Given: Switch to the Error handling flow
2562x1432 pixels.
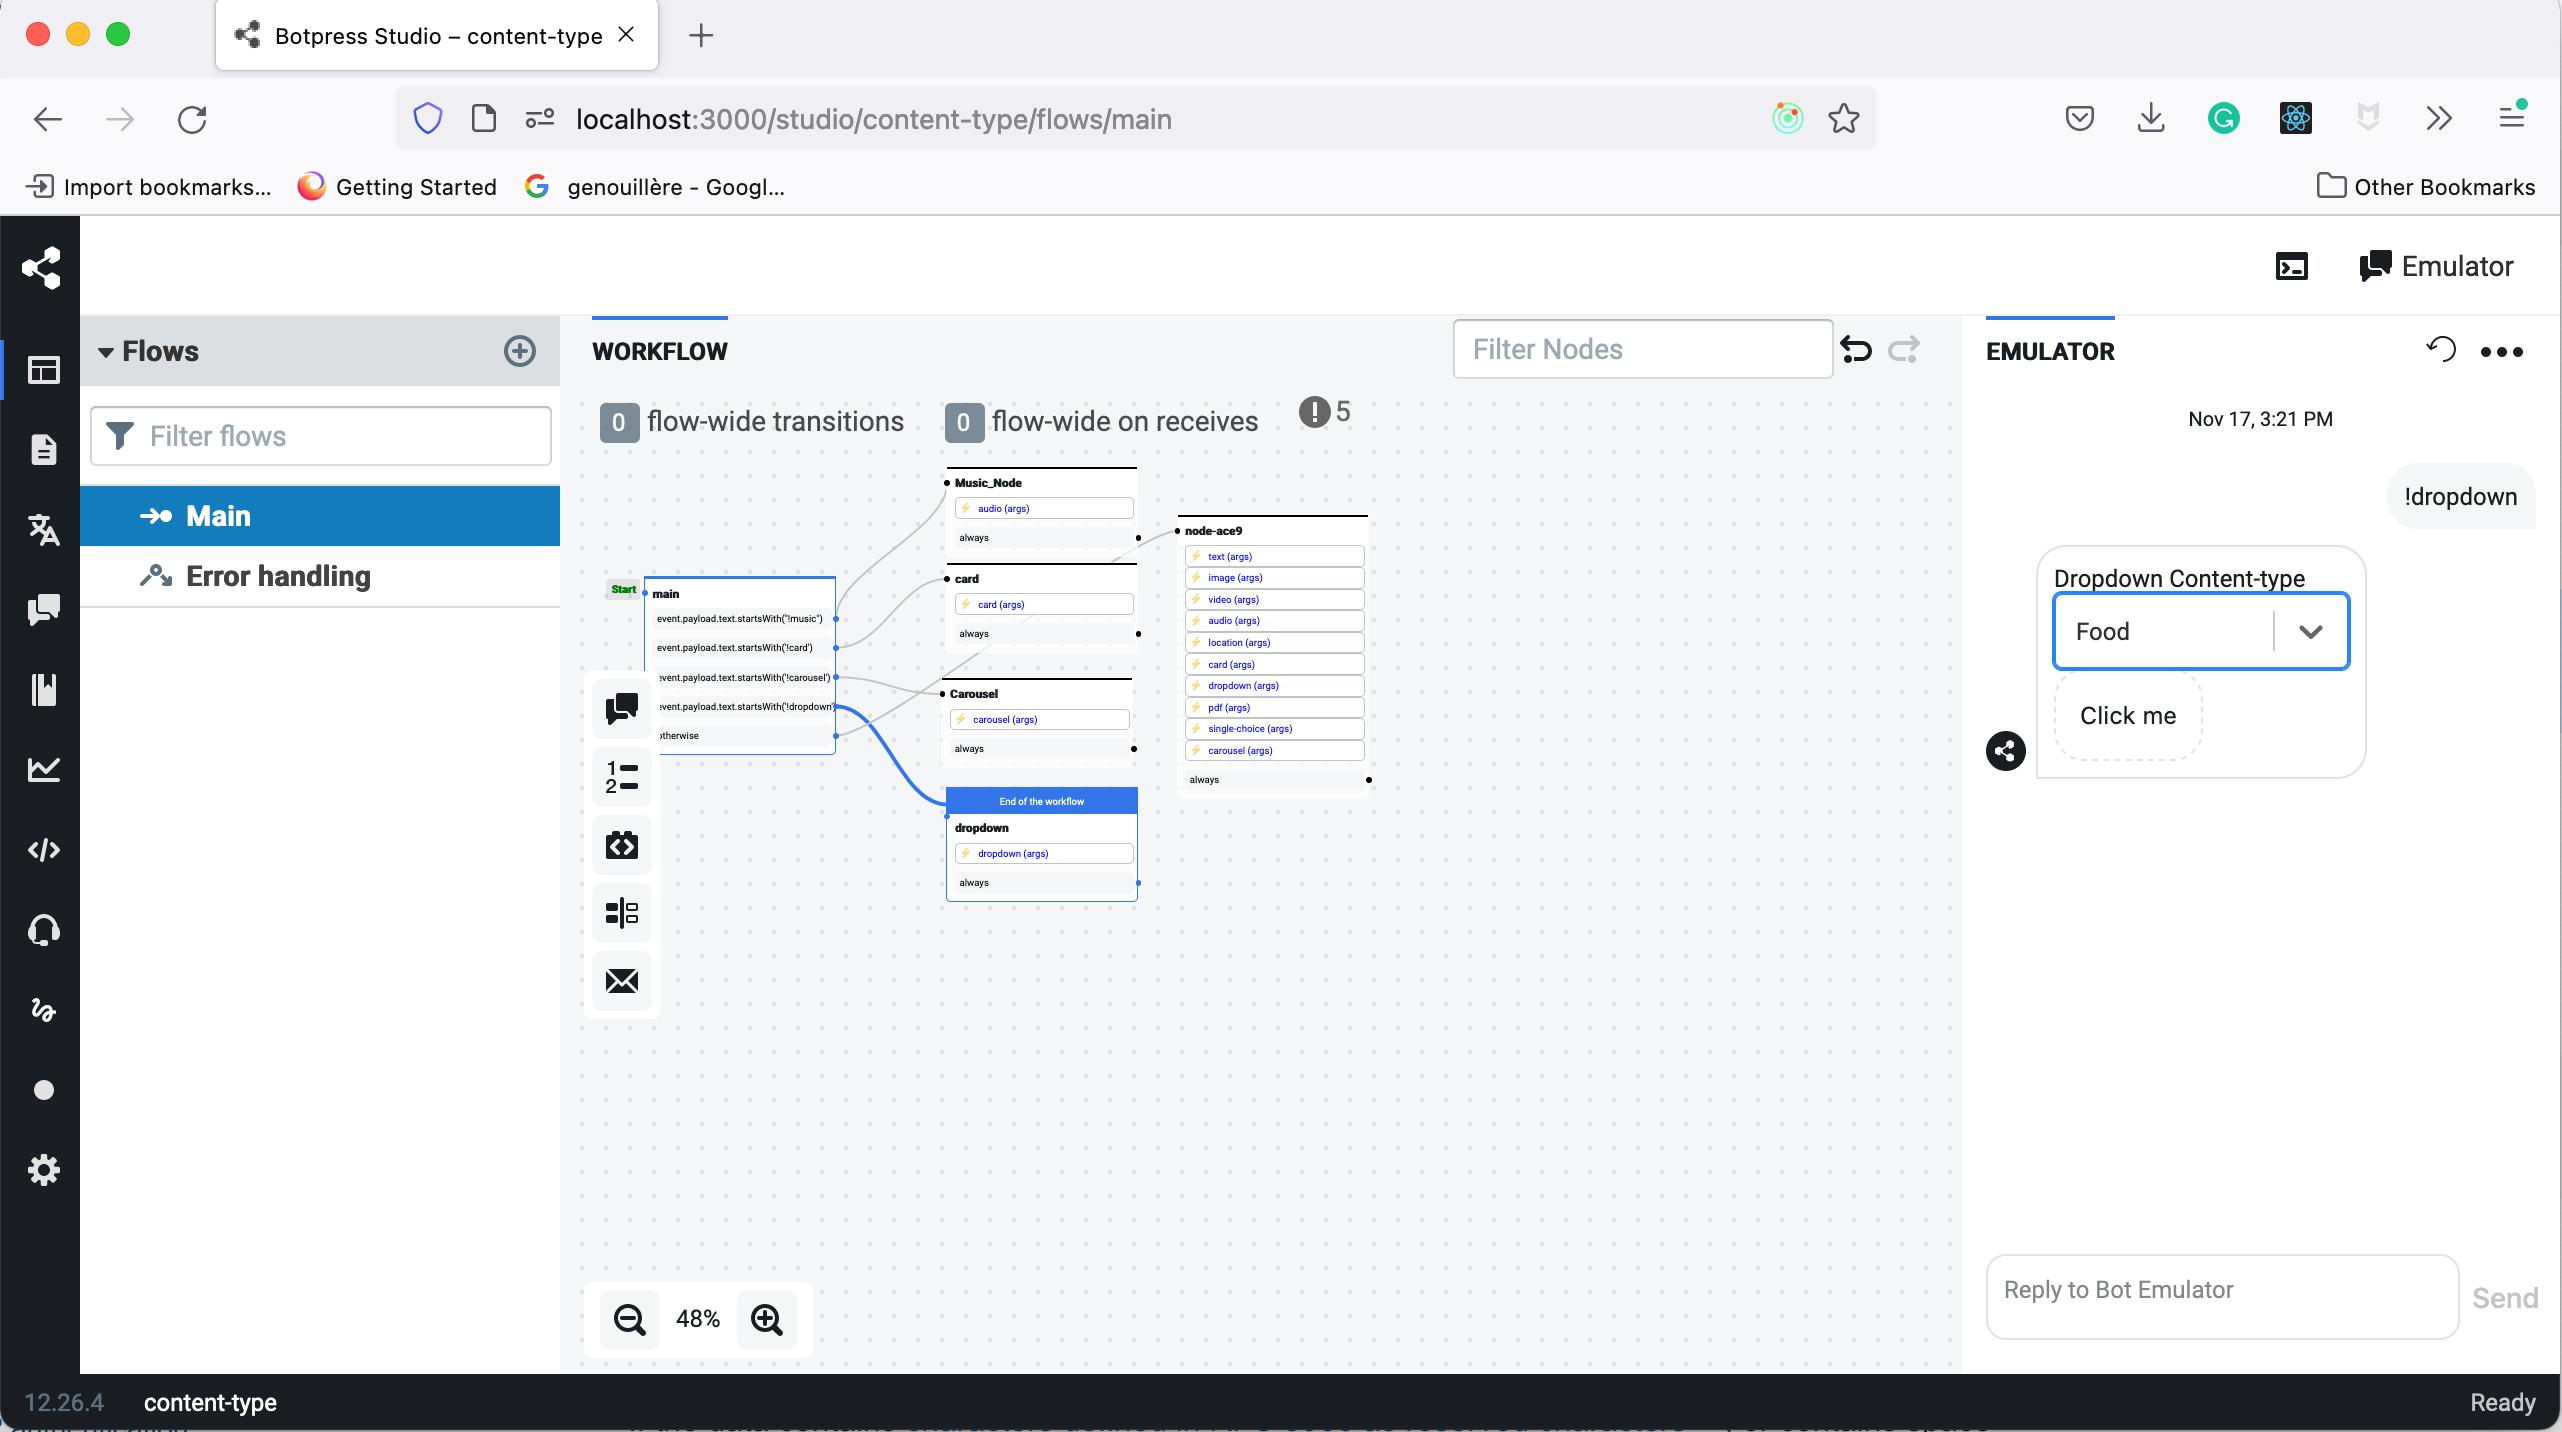Looking at the screenshot, I should click(277, 576).
